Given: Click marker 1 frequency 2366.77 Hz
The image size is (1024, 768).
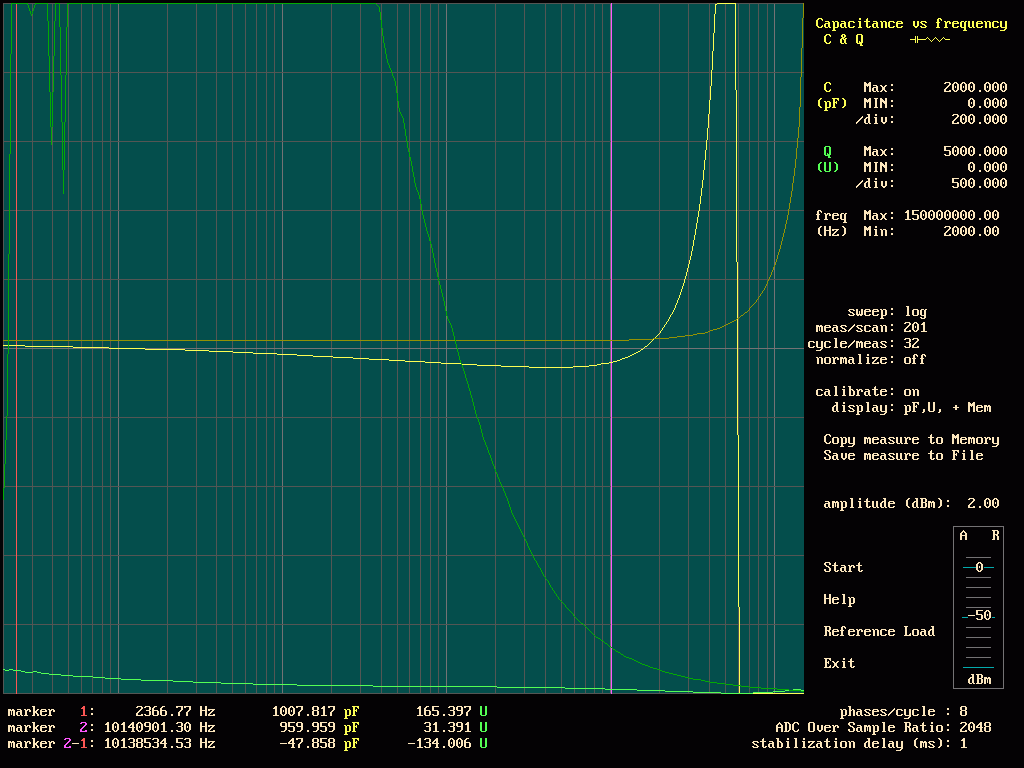Looking at the screenshot, I should 175,711.
